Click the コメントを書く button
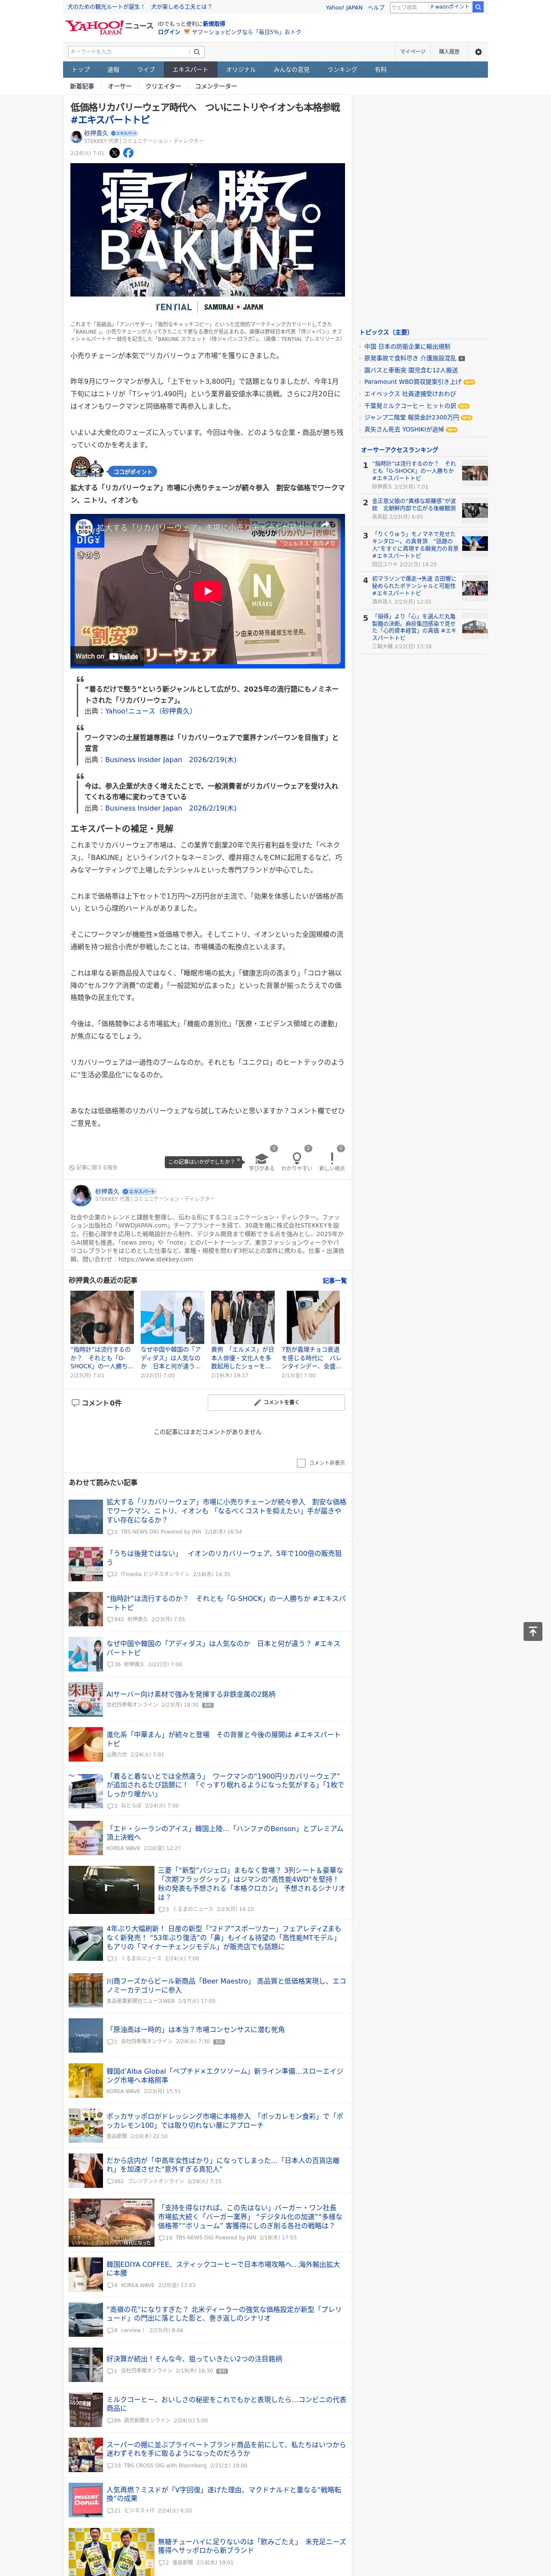 (276, 1403)
